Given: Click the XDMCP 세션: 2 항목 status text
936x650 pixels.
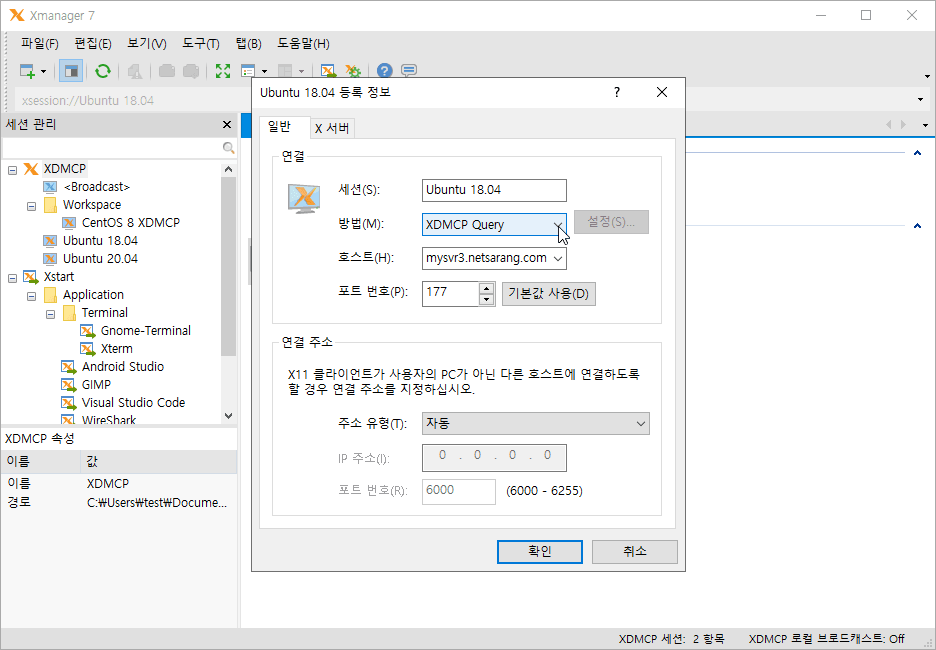Looking at the screenshot, I should pos(671,639).
